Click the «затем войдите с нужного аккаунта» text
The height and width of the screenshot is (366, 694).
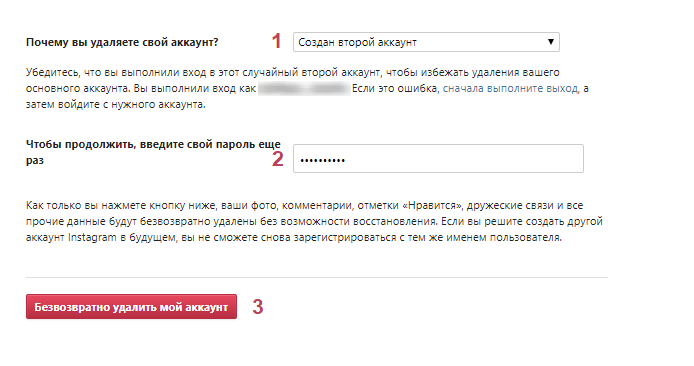pyautogui.click(x=116, y=104)
